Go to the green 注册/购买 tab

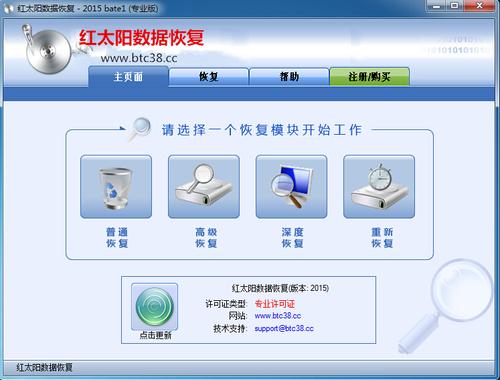370,77
